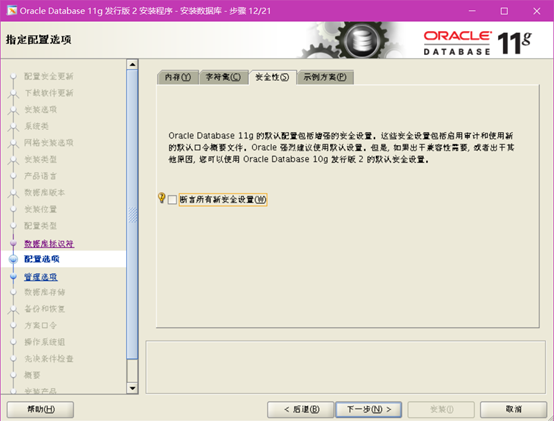Select the current 配置选项 step
554x421 pixels.
pos(42,259)
